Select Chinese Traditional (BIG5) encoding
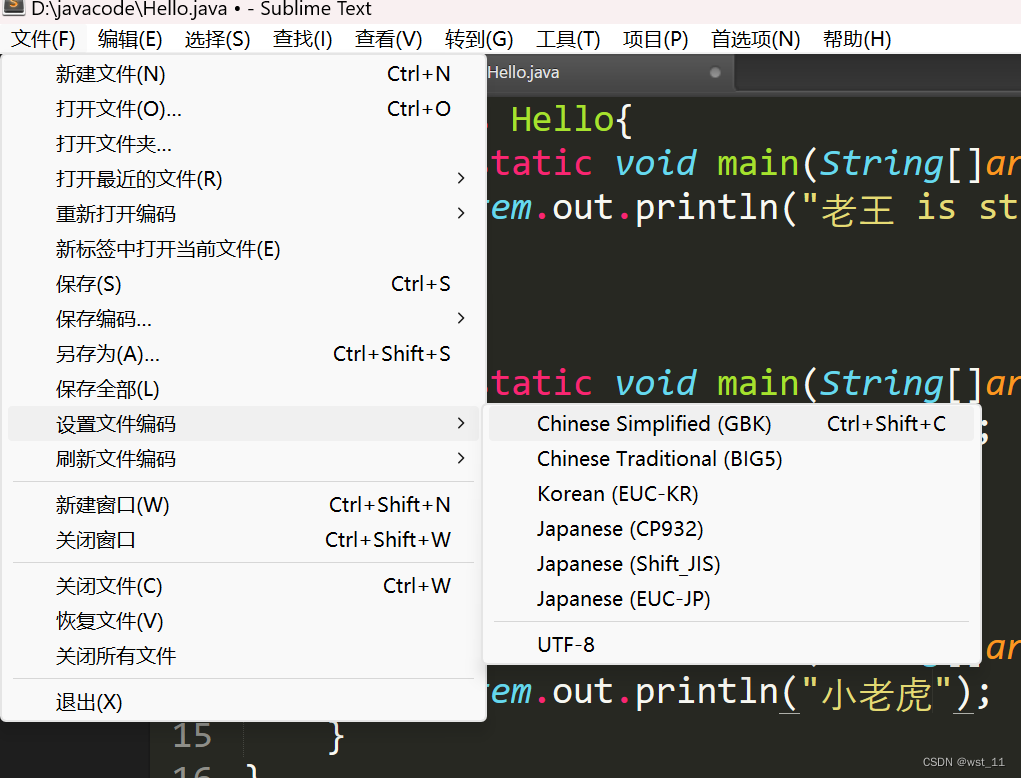1021x778 pixels. pos(731,459)
